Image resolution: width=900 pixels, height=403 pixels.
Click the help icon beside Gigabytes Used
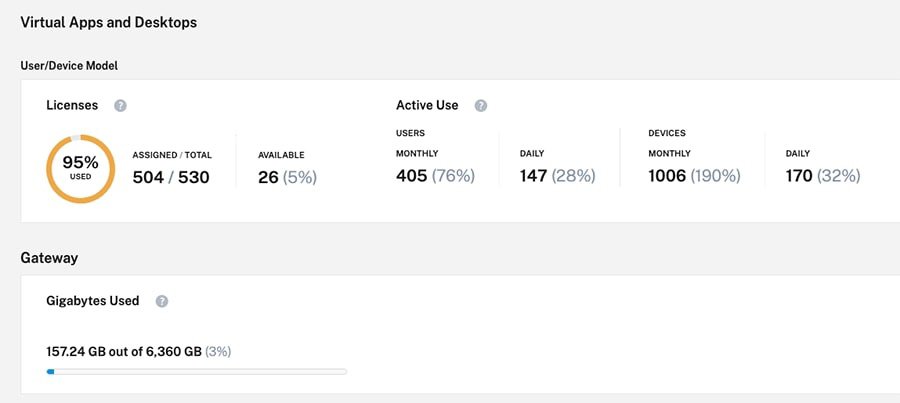click(162, 301)
